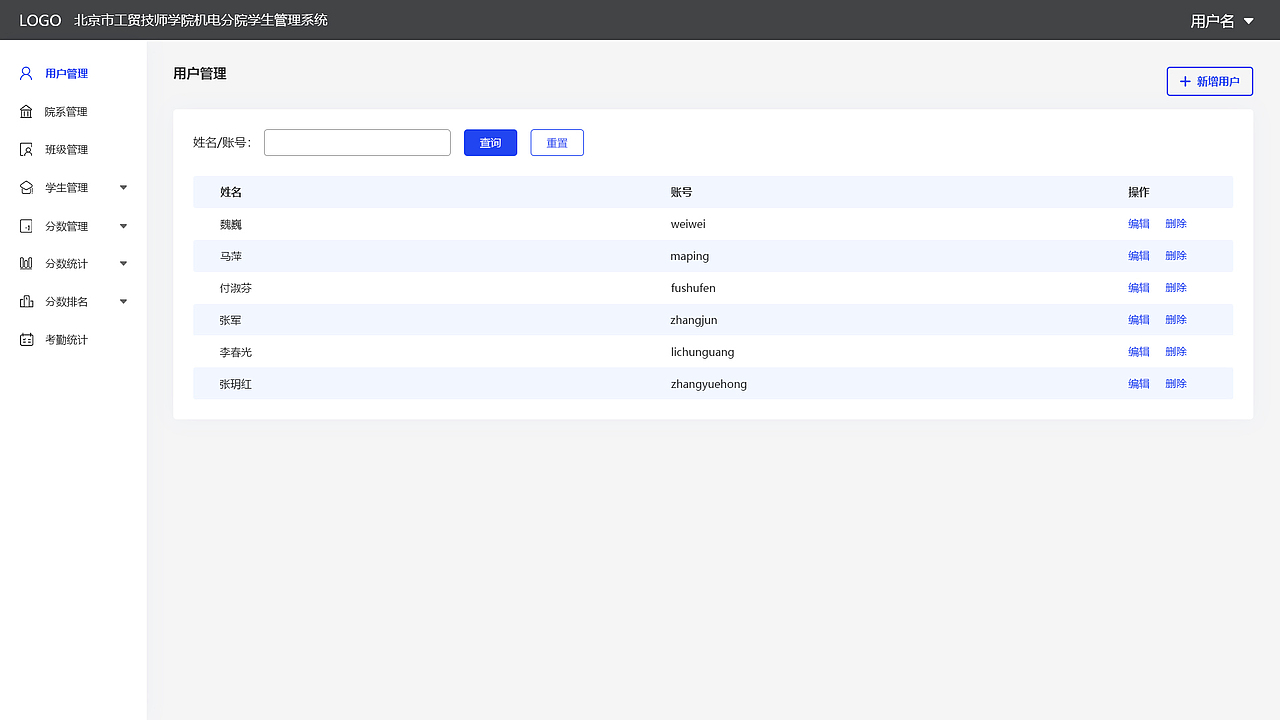Click the 重置 button

click(557, 143)
